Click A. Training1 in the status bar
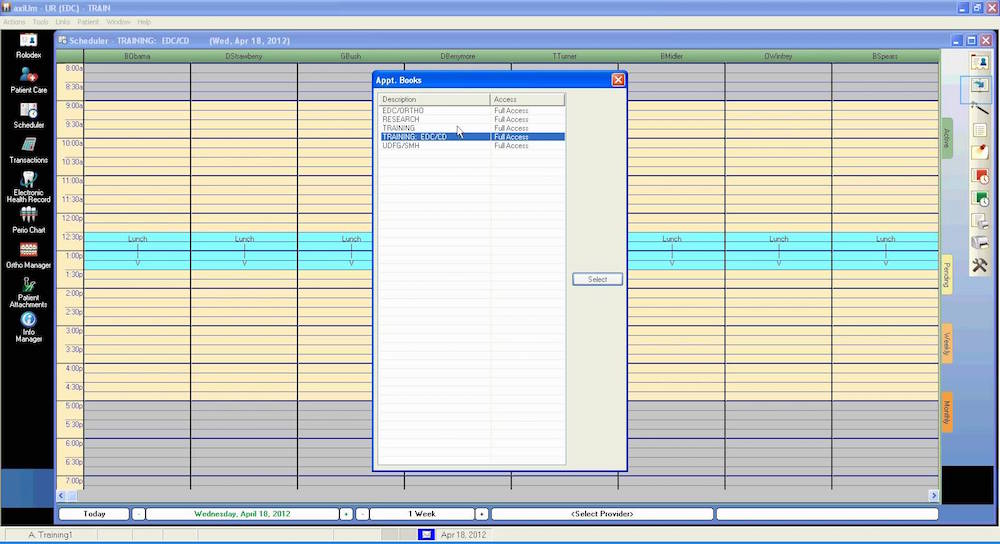The width and height of the screenshot is (1000, 544). (50, 534)
